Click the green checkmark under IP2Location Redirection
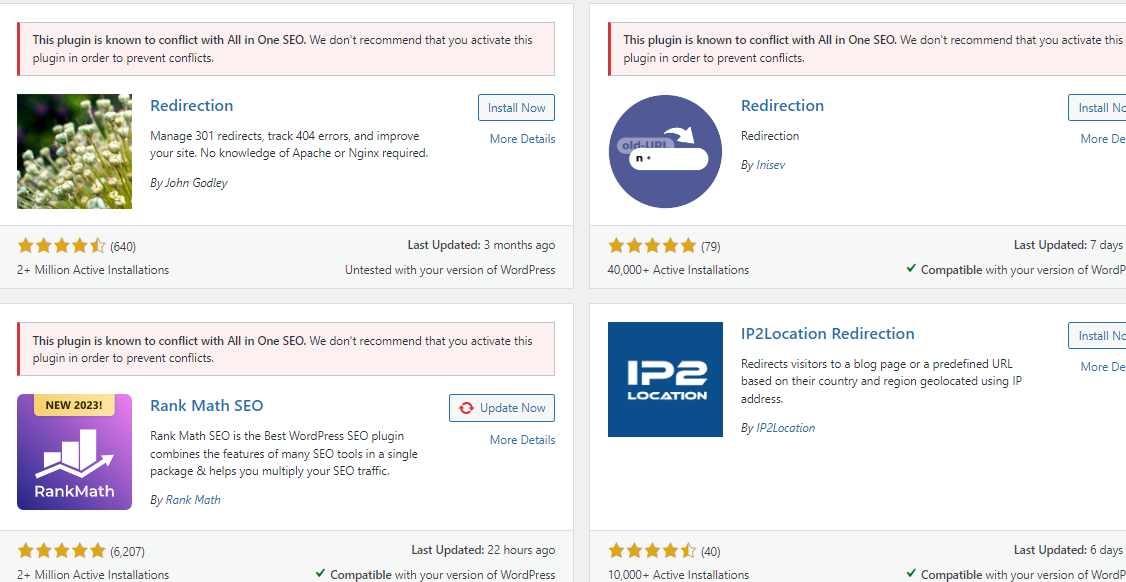This screenshot has width=1126, height=582. click(x=911, y=574)
